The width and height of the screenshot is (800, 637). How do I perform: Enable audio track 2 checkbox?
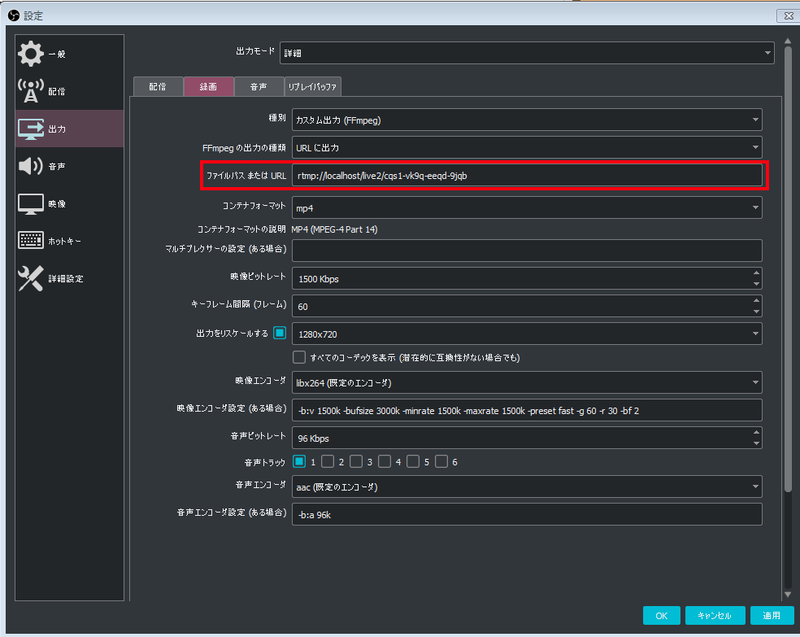click(328, 462)
